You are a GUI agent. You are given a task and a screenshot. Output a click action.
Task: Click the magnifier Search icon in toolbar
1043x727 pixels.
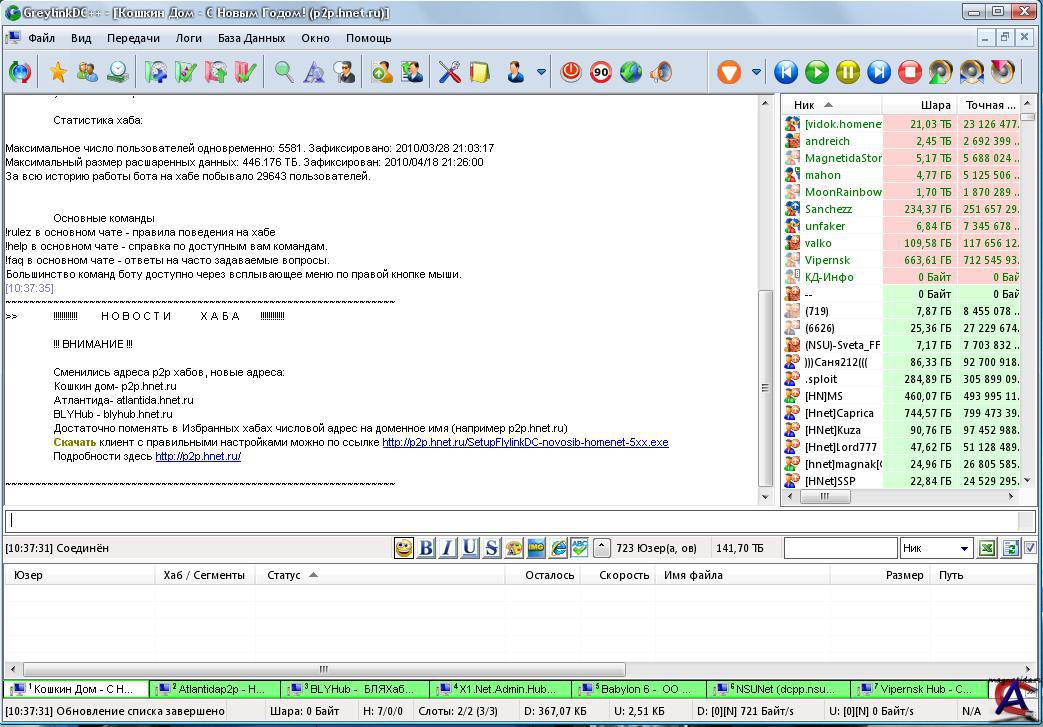click(x=284, y=72)
